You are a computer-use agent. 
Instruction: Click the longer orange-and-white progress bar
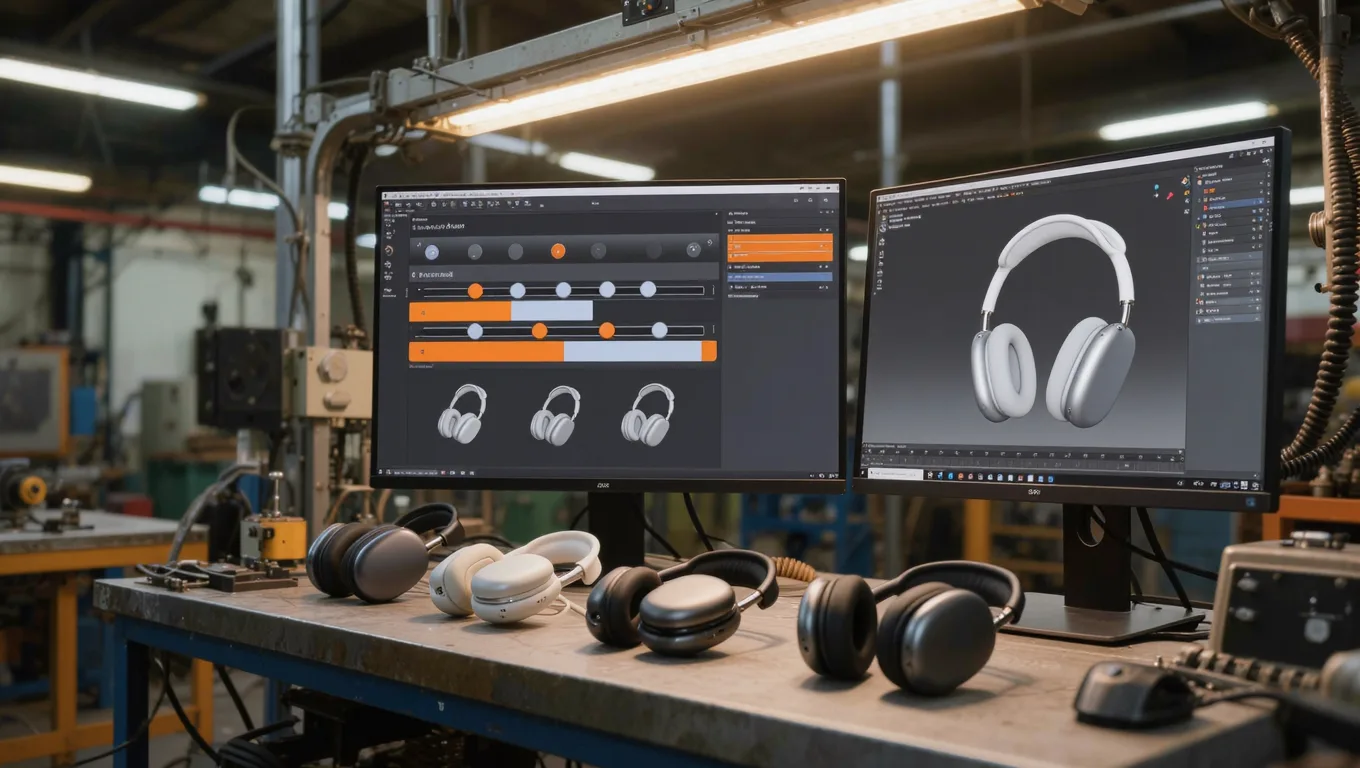pyautogui.click(x=563, y=351)
